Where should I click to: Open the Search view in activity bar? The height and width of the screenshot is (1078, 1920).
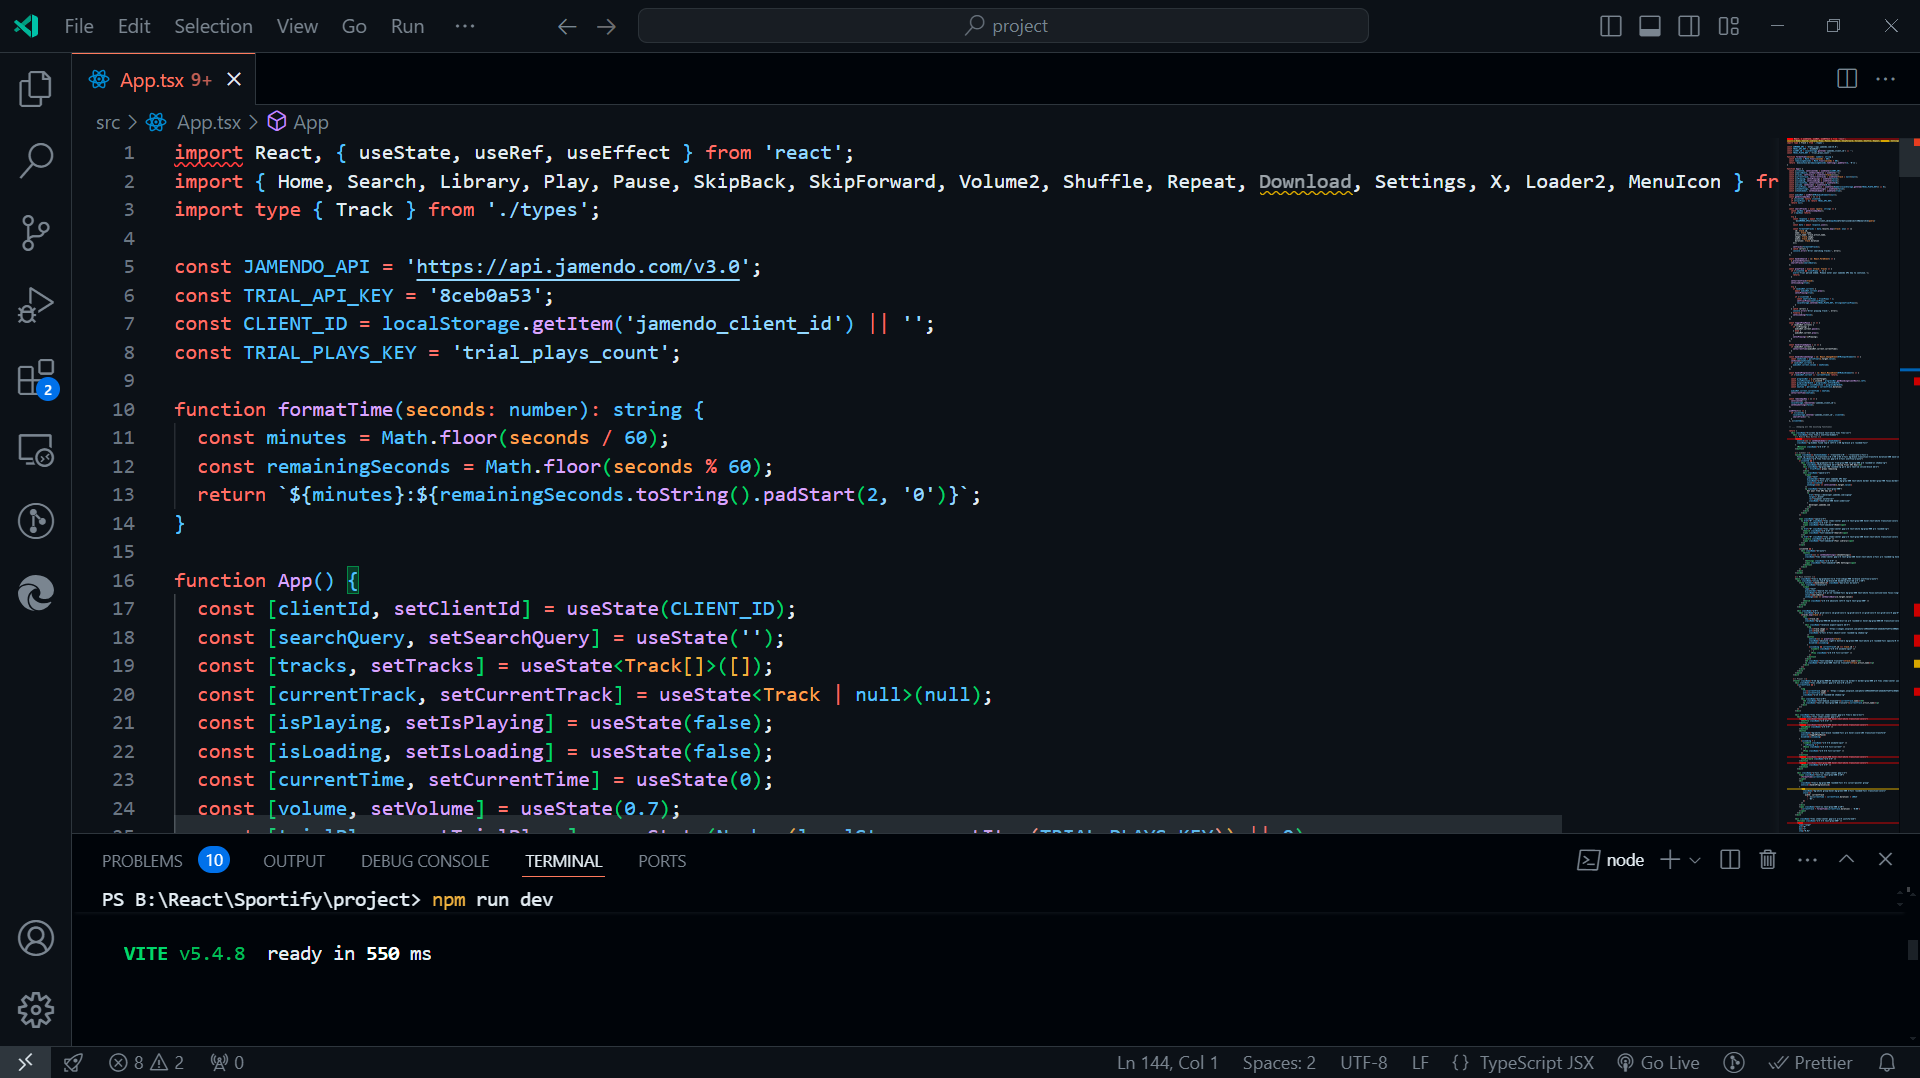point(36,160)
